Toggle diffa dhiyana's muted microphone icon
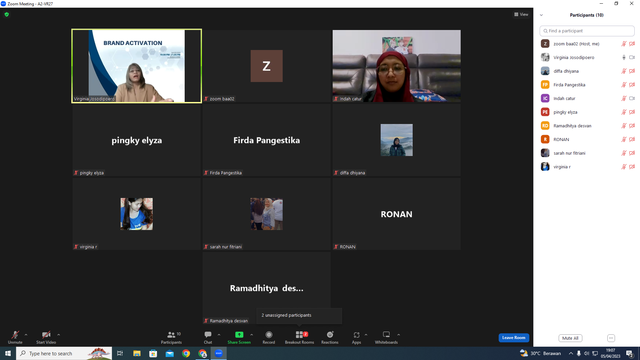 [x=624, y=71]
